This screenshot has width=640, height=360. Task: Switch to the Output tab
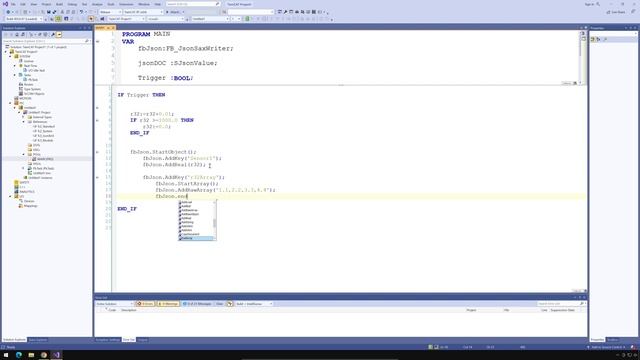[x=142, y=340]
